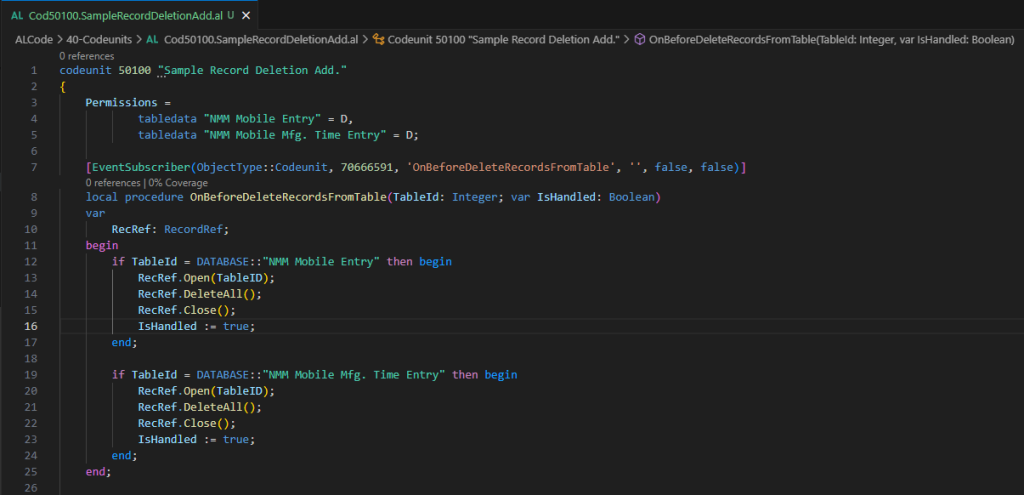Image resolution: width=1024 pixels, height=495 pixels.
Task: Click the ALCode breadcrumb
Action: (x=35, y=40)
